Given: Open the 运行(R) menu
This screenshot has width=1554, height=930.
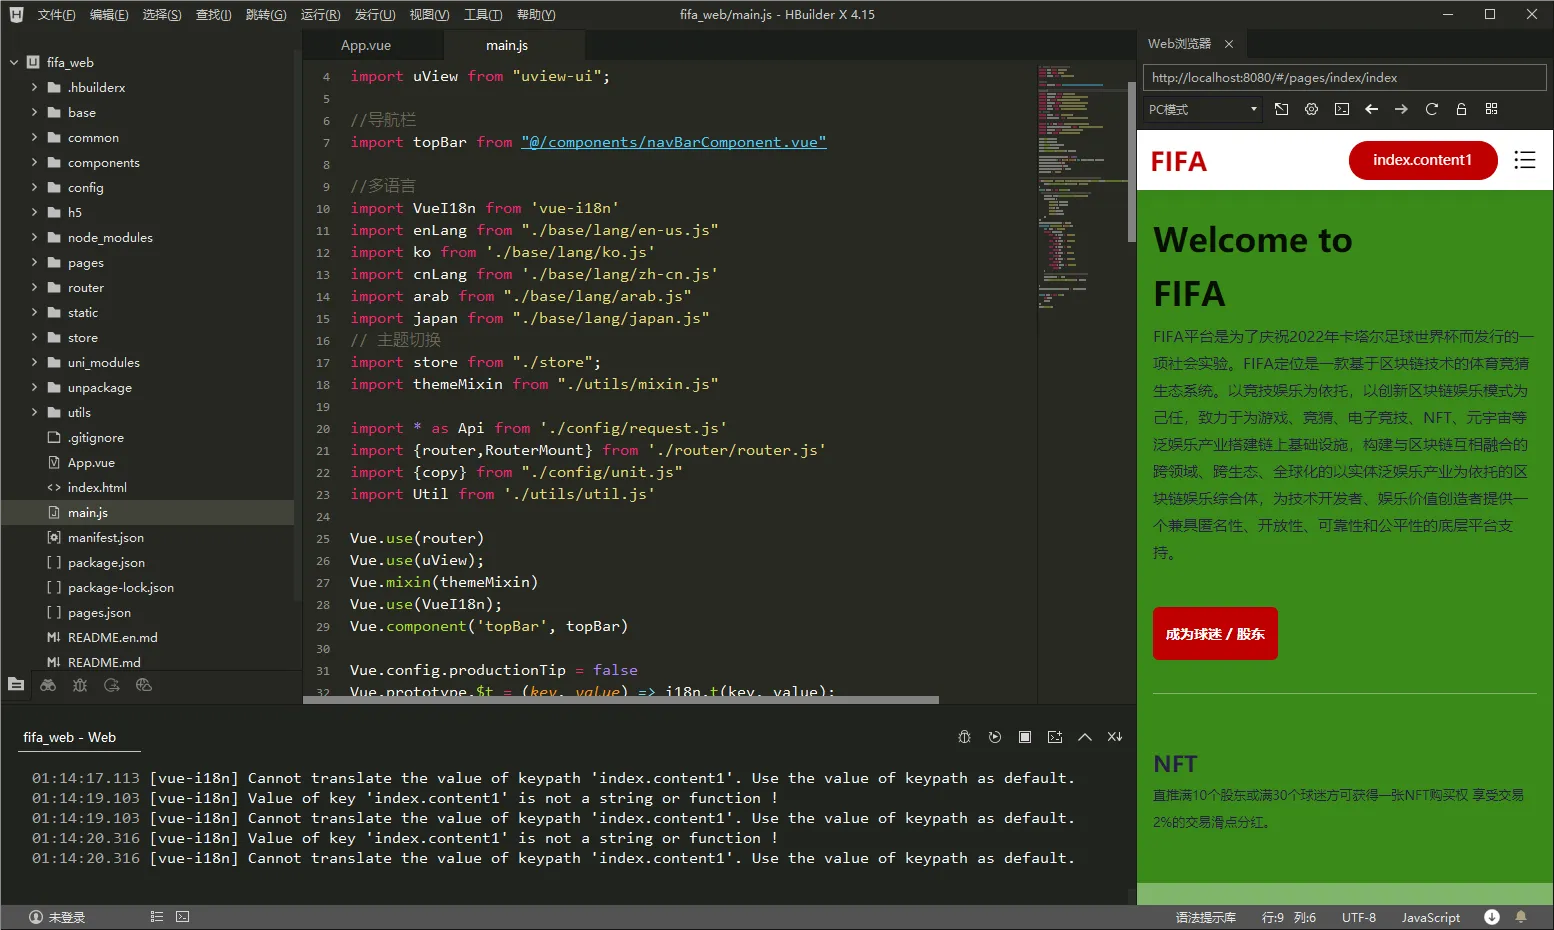Looking at the screenshot, I should pyautogui.click(x=320, y=14).
